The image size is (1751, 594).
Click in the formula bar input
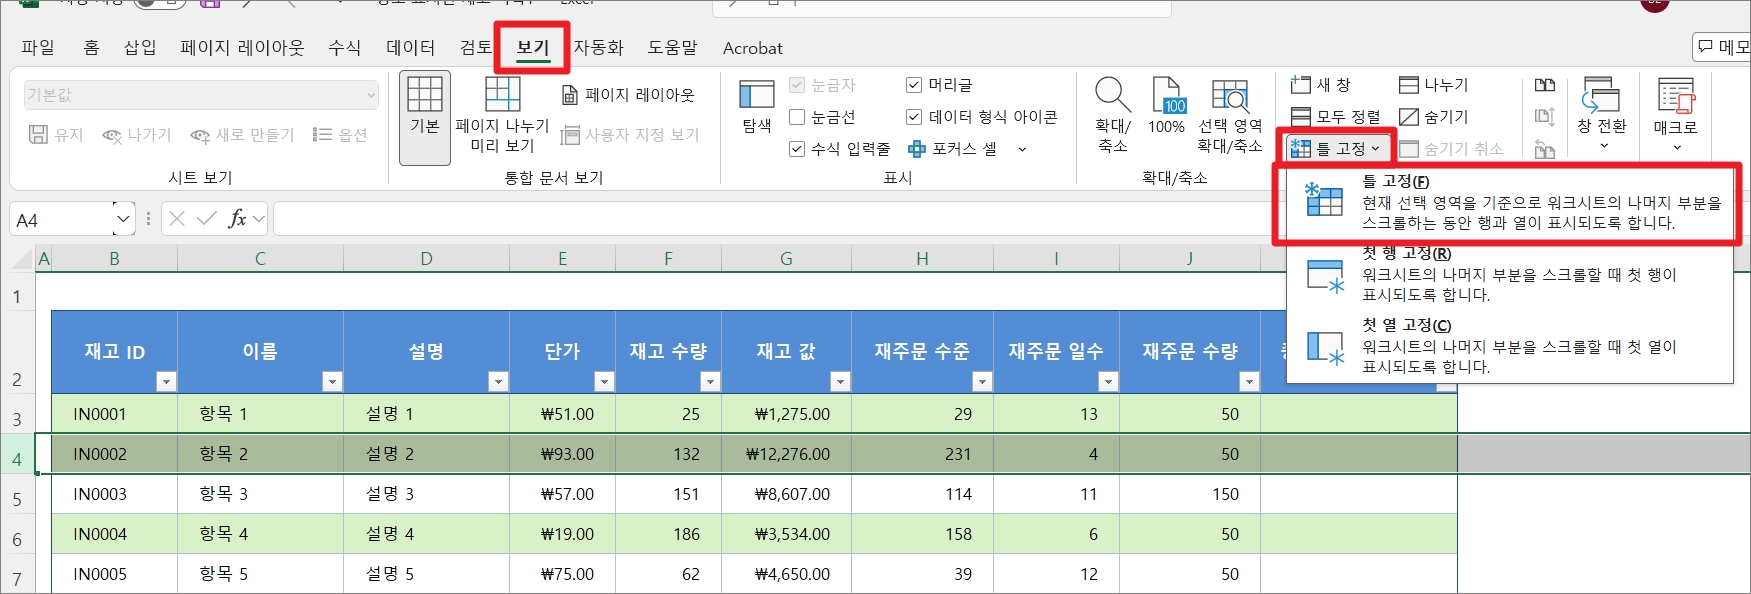(780, 219)
